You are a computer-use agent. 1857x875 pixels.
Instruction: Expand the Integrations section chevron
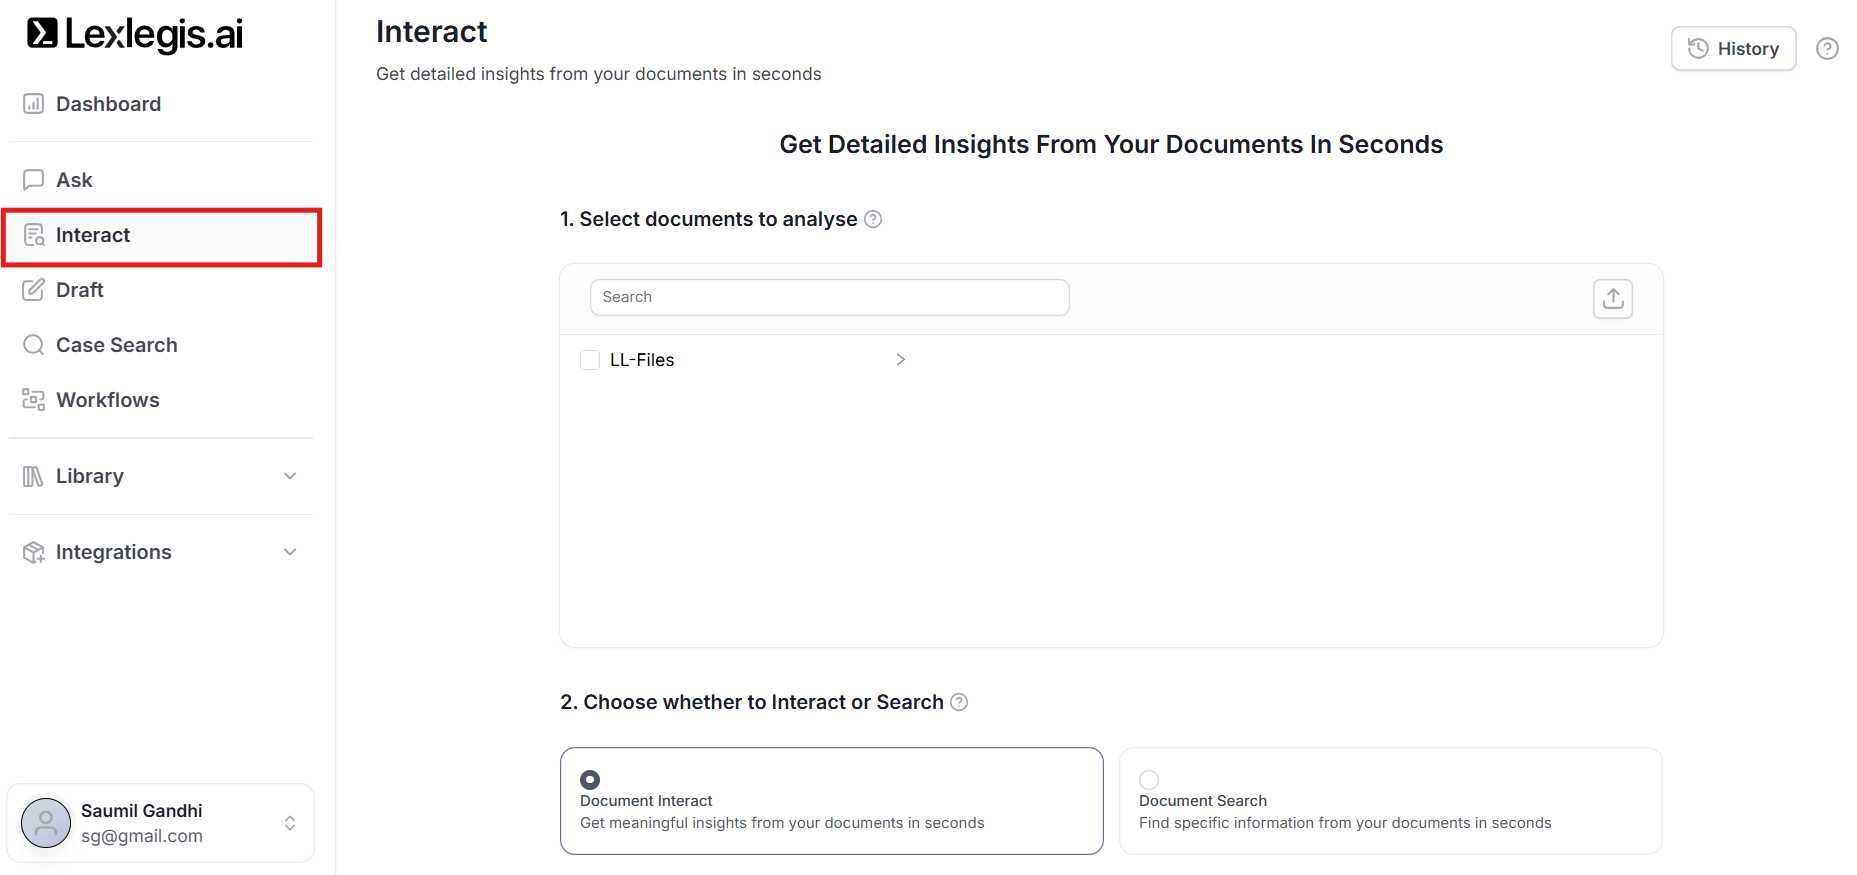(x=290, y=552)
